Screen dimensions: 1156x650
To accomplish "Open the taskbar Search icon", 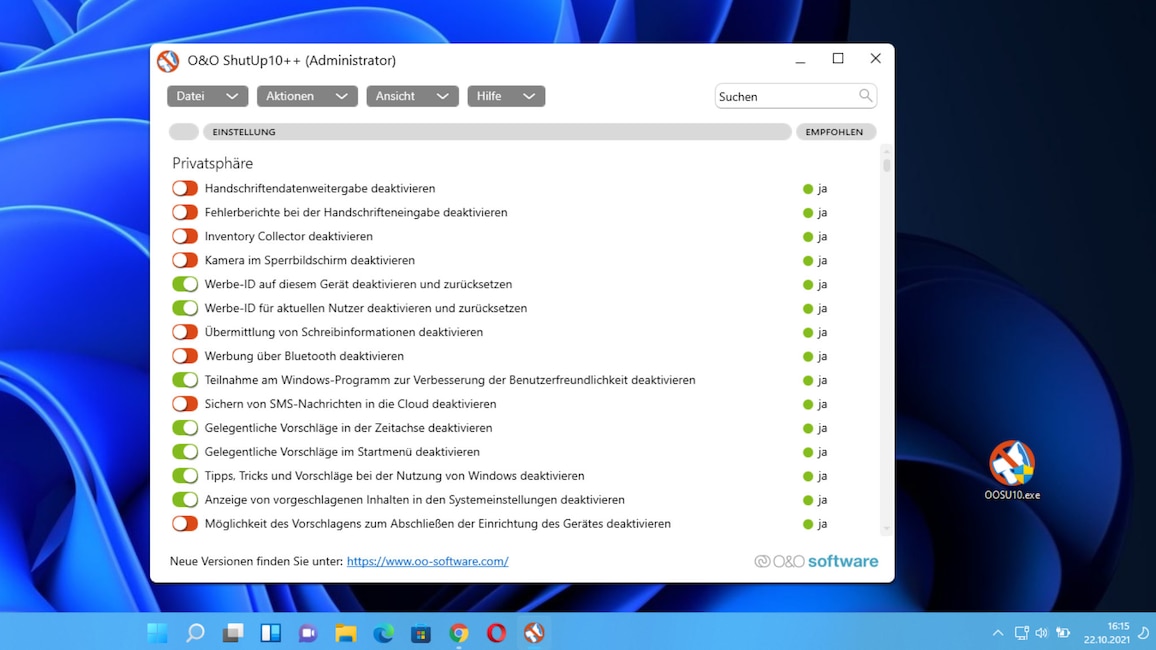I will tap(195, 633).
